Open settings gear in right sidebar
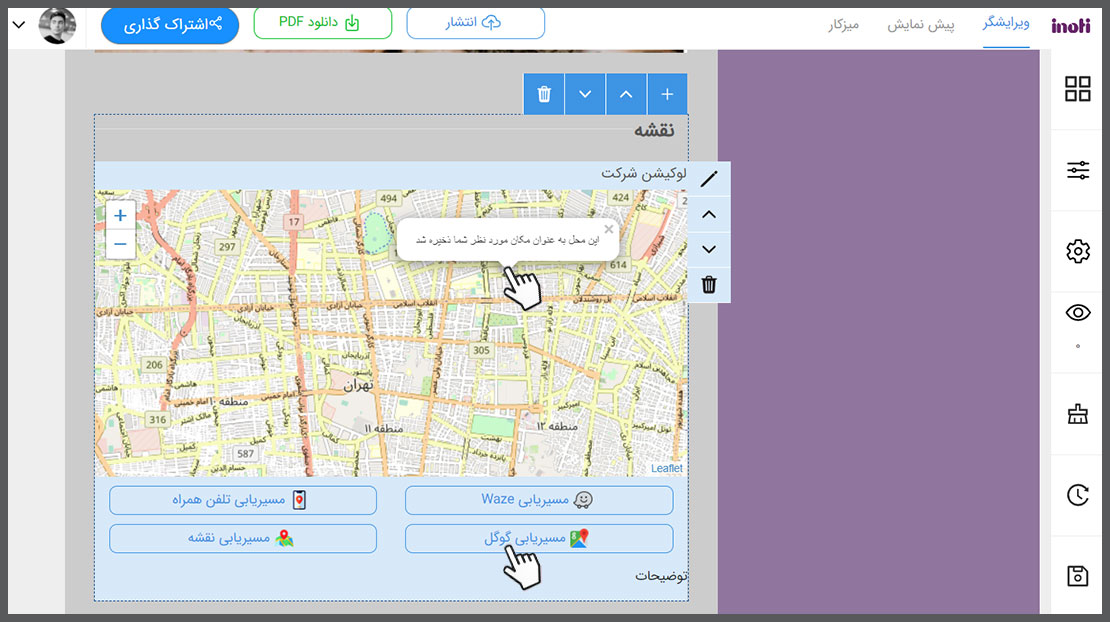Screen dimensions: 1110x622 click(1077, 252)
